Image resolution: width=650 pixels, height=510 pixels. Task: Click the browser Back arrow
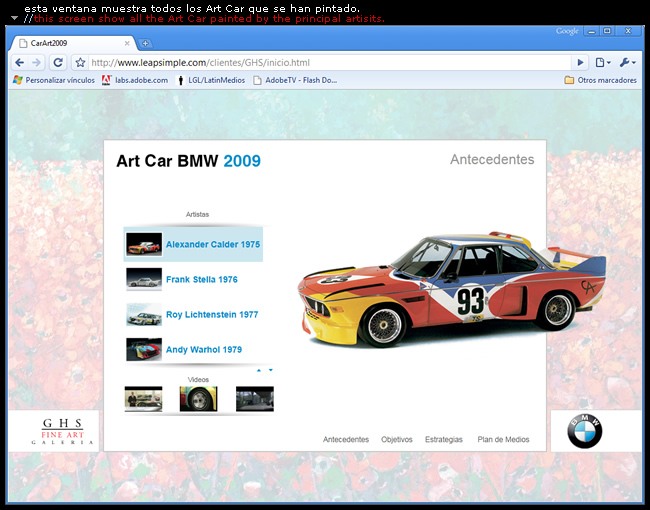tap(21, 62)
